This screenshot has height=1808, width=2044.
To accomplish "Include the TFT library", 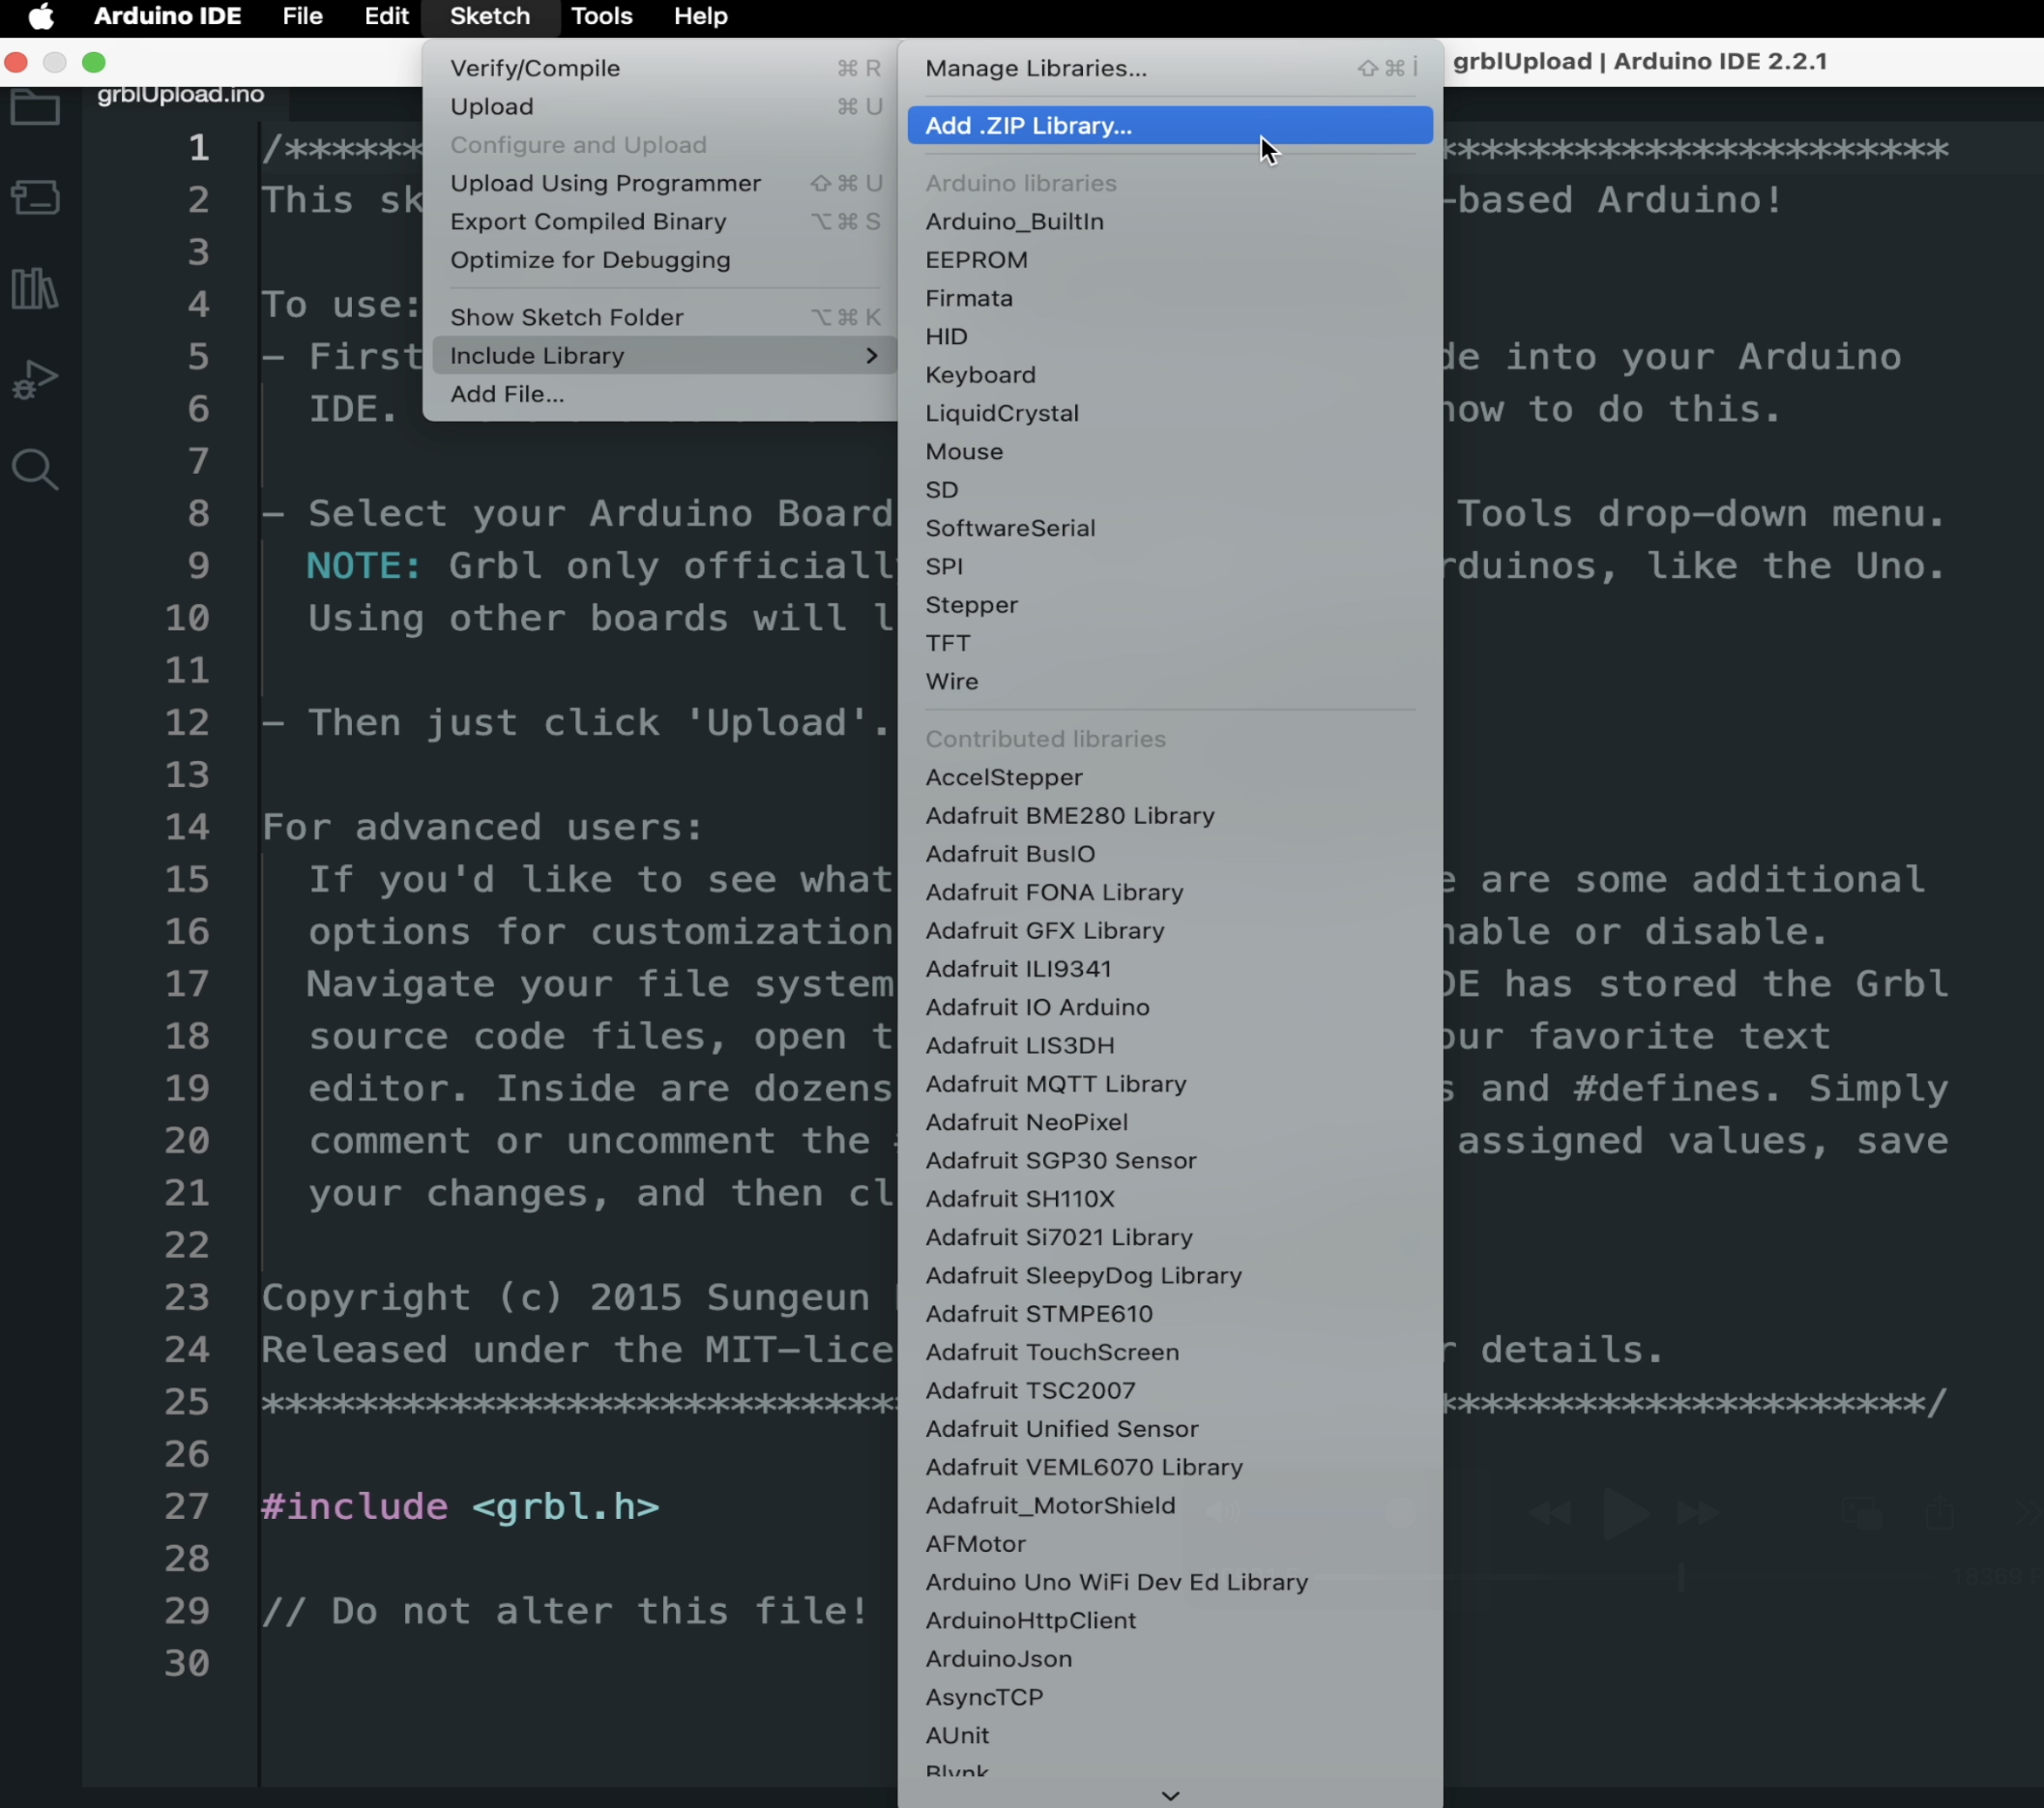I will (1170, 643).
